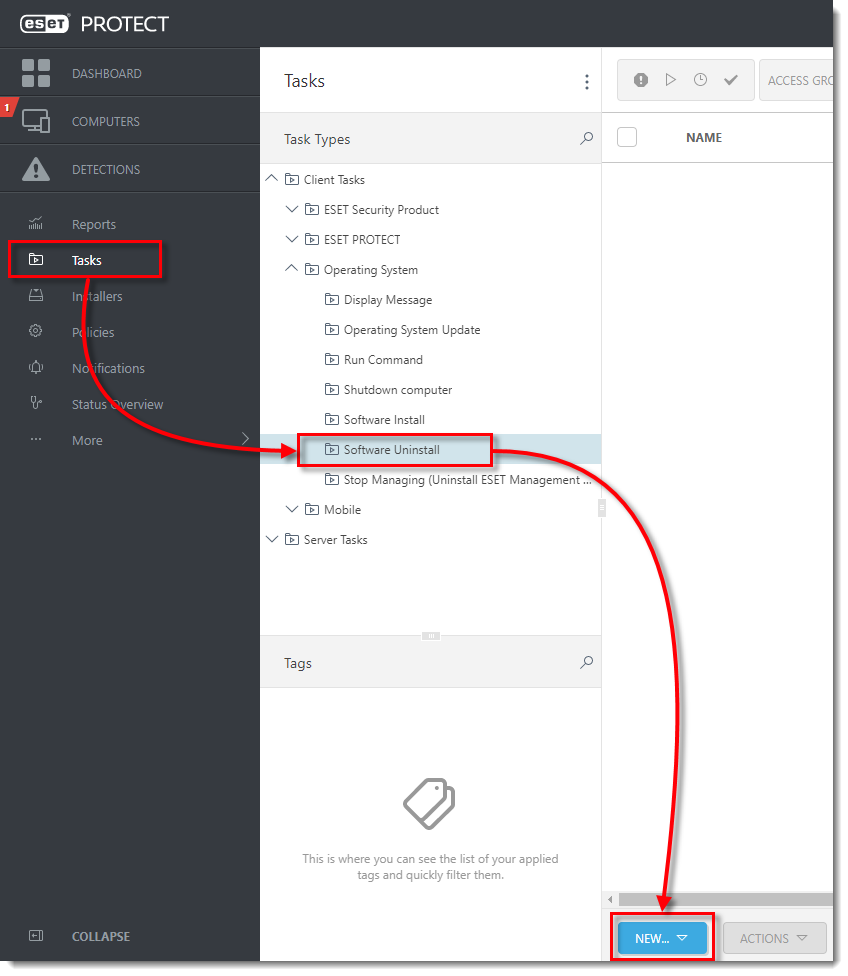Screen dimensions: 848x976
Task: Expand the ESET Security Product node
Action: [291, 209]
